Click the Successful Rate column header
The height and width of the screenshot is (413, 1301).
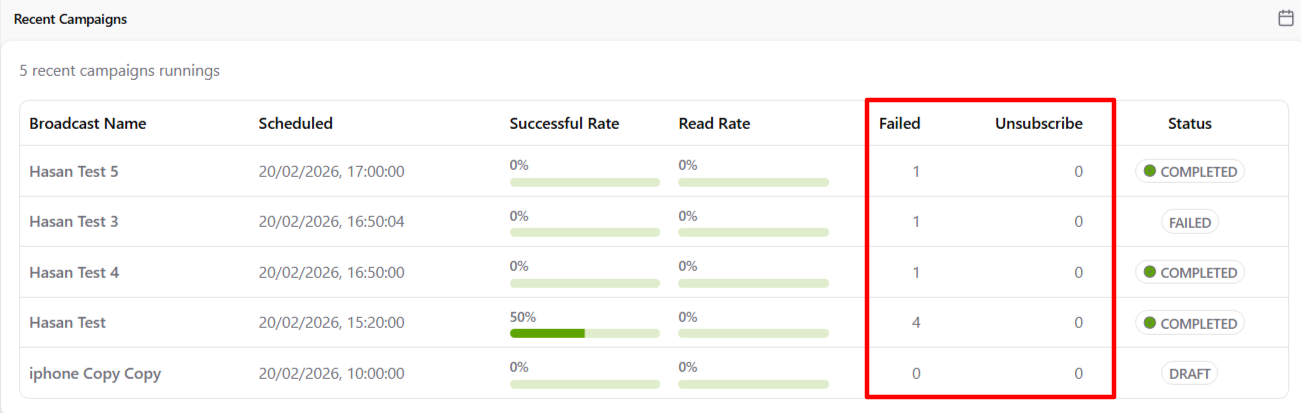pos(564,124)
